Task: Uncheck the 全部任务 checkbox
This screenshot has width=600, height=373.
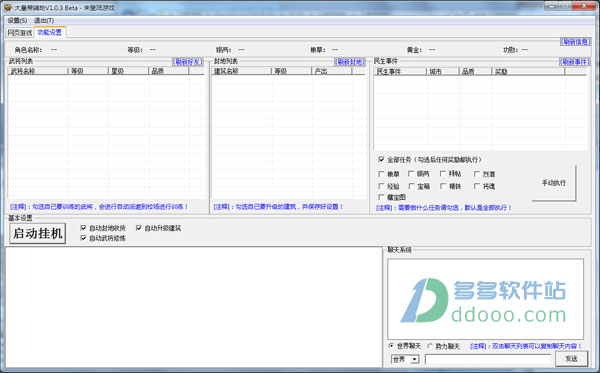Action: [x=381, y=160]
